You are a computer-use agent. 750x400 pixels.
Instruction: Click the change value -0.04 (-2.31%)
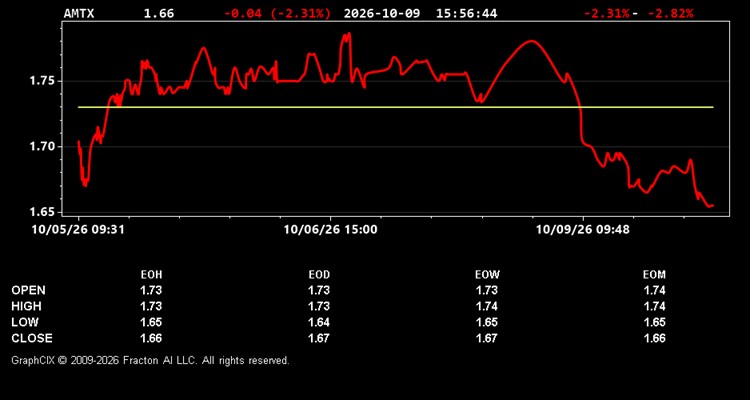[277, 13]
